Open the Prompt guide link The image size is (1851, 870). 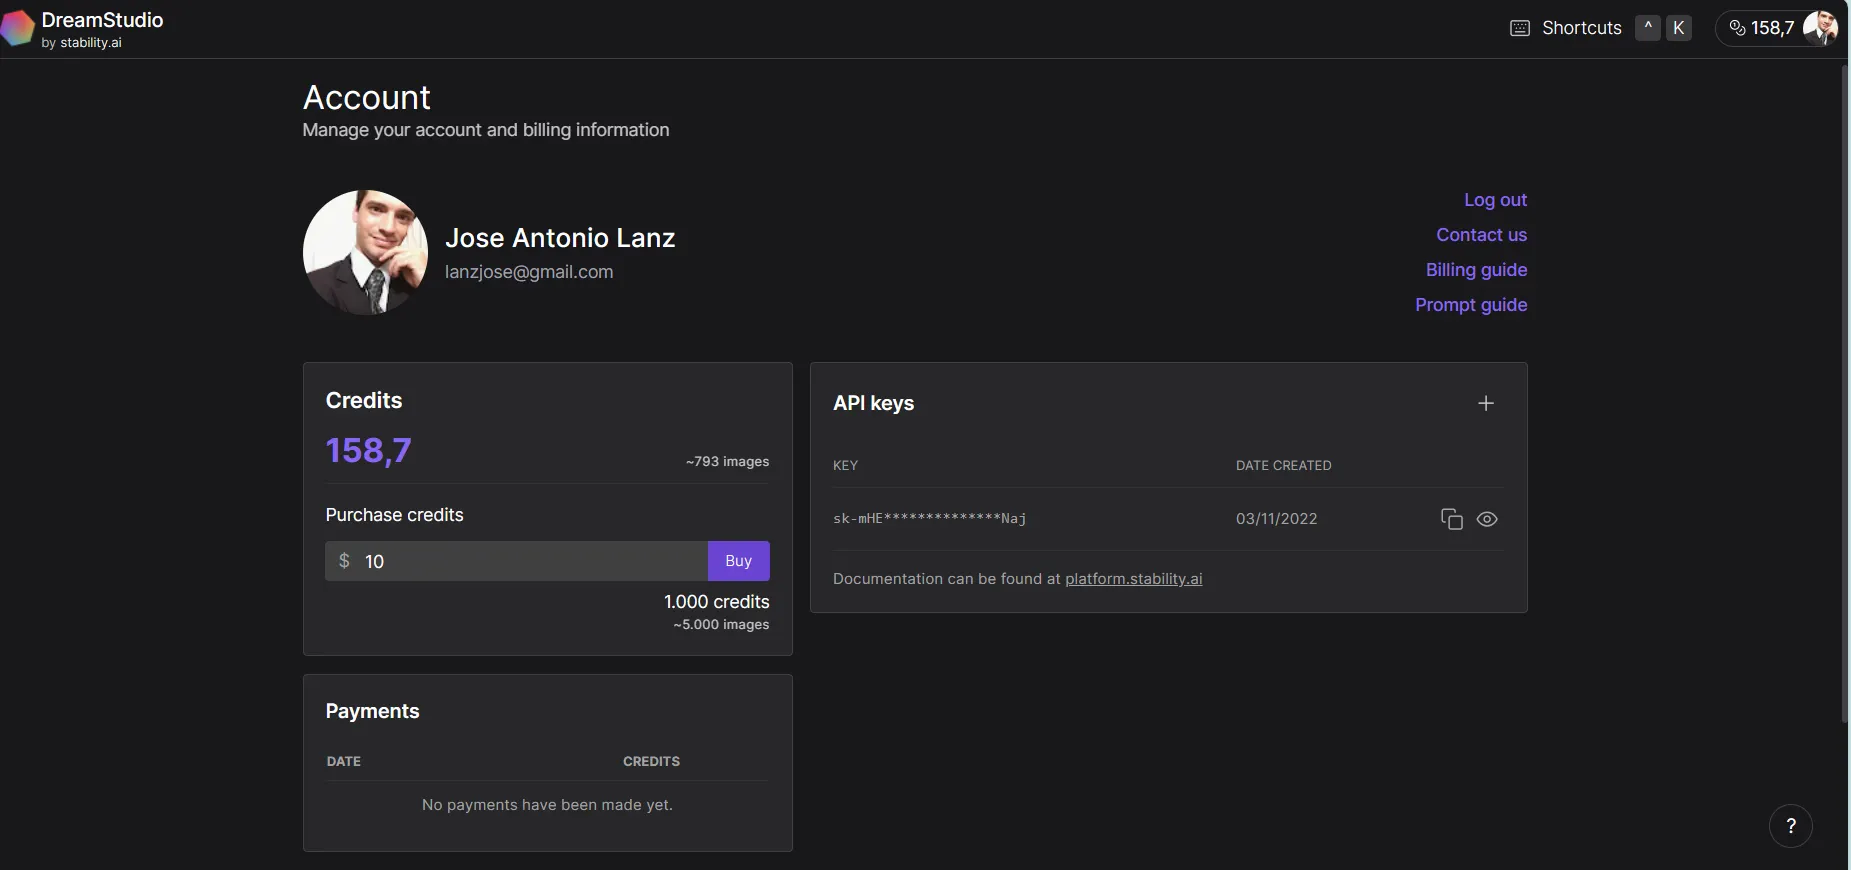[x=1471, y=305]
